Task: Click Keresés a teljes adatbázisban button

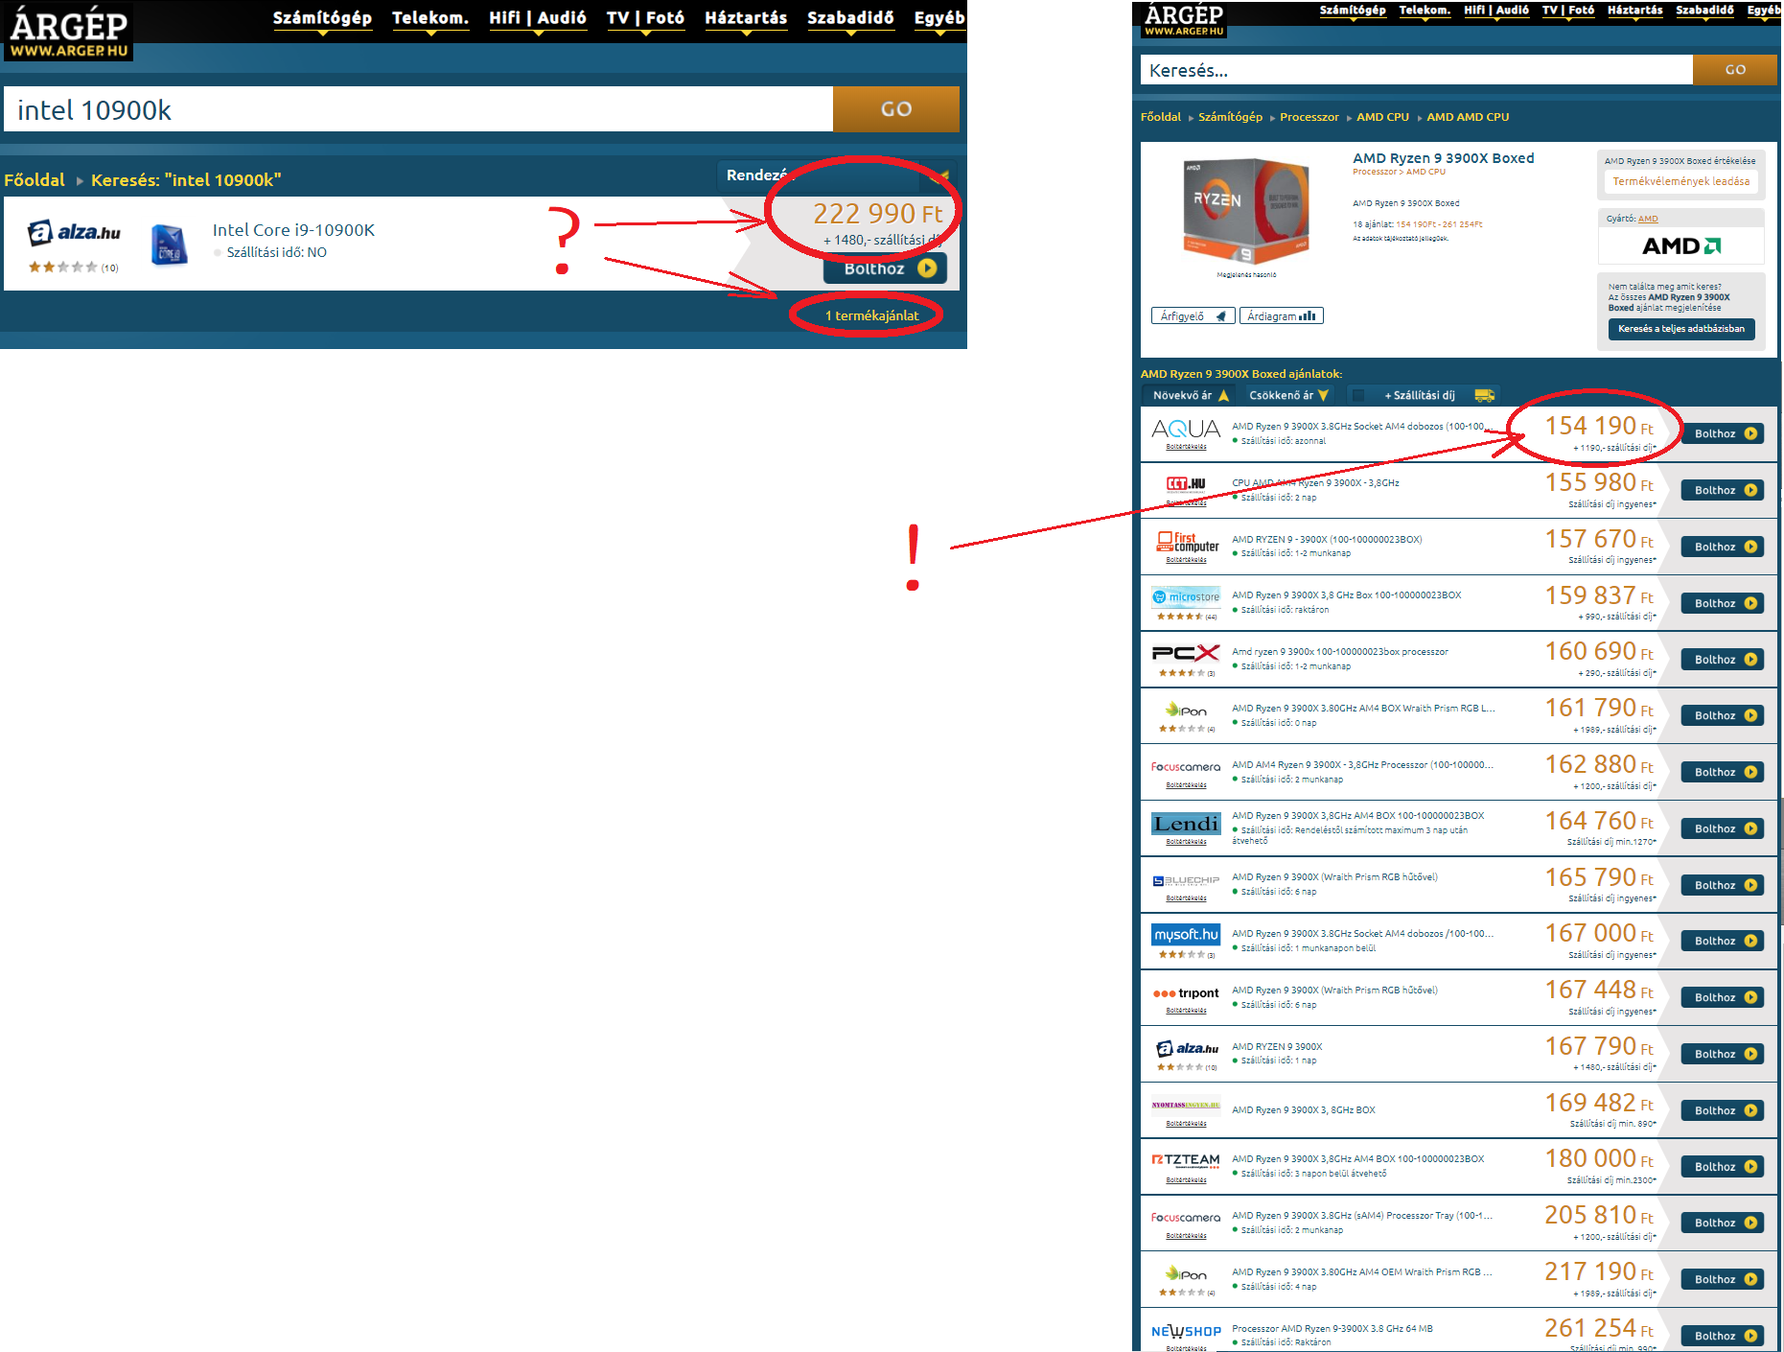Action: 1681,329
